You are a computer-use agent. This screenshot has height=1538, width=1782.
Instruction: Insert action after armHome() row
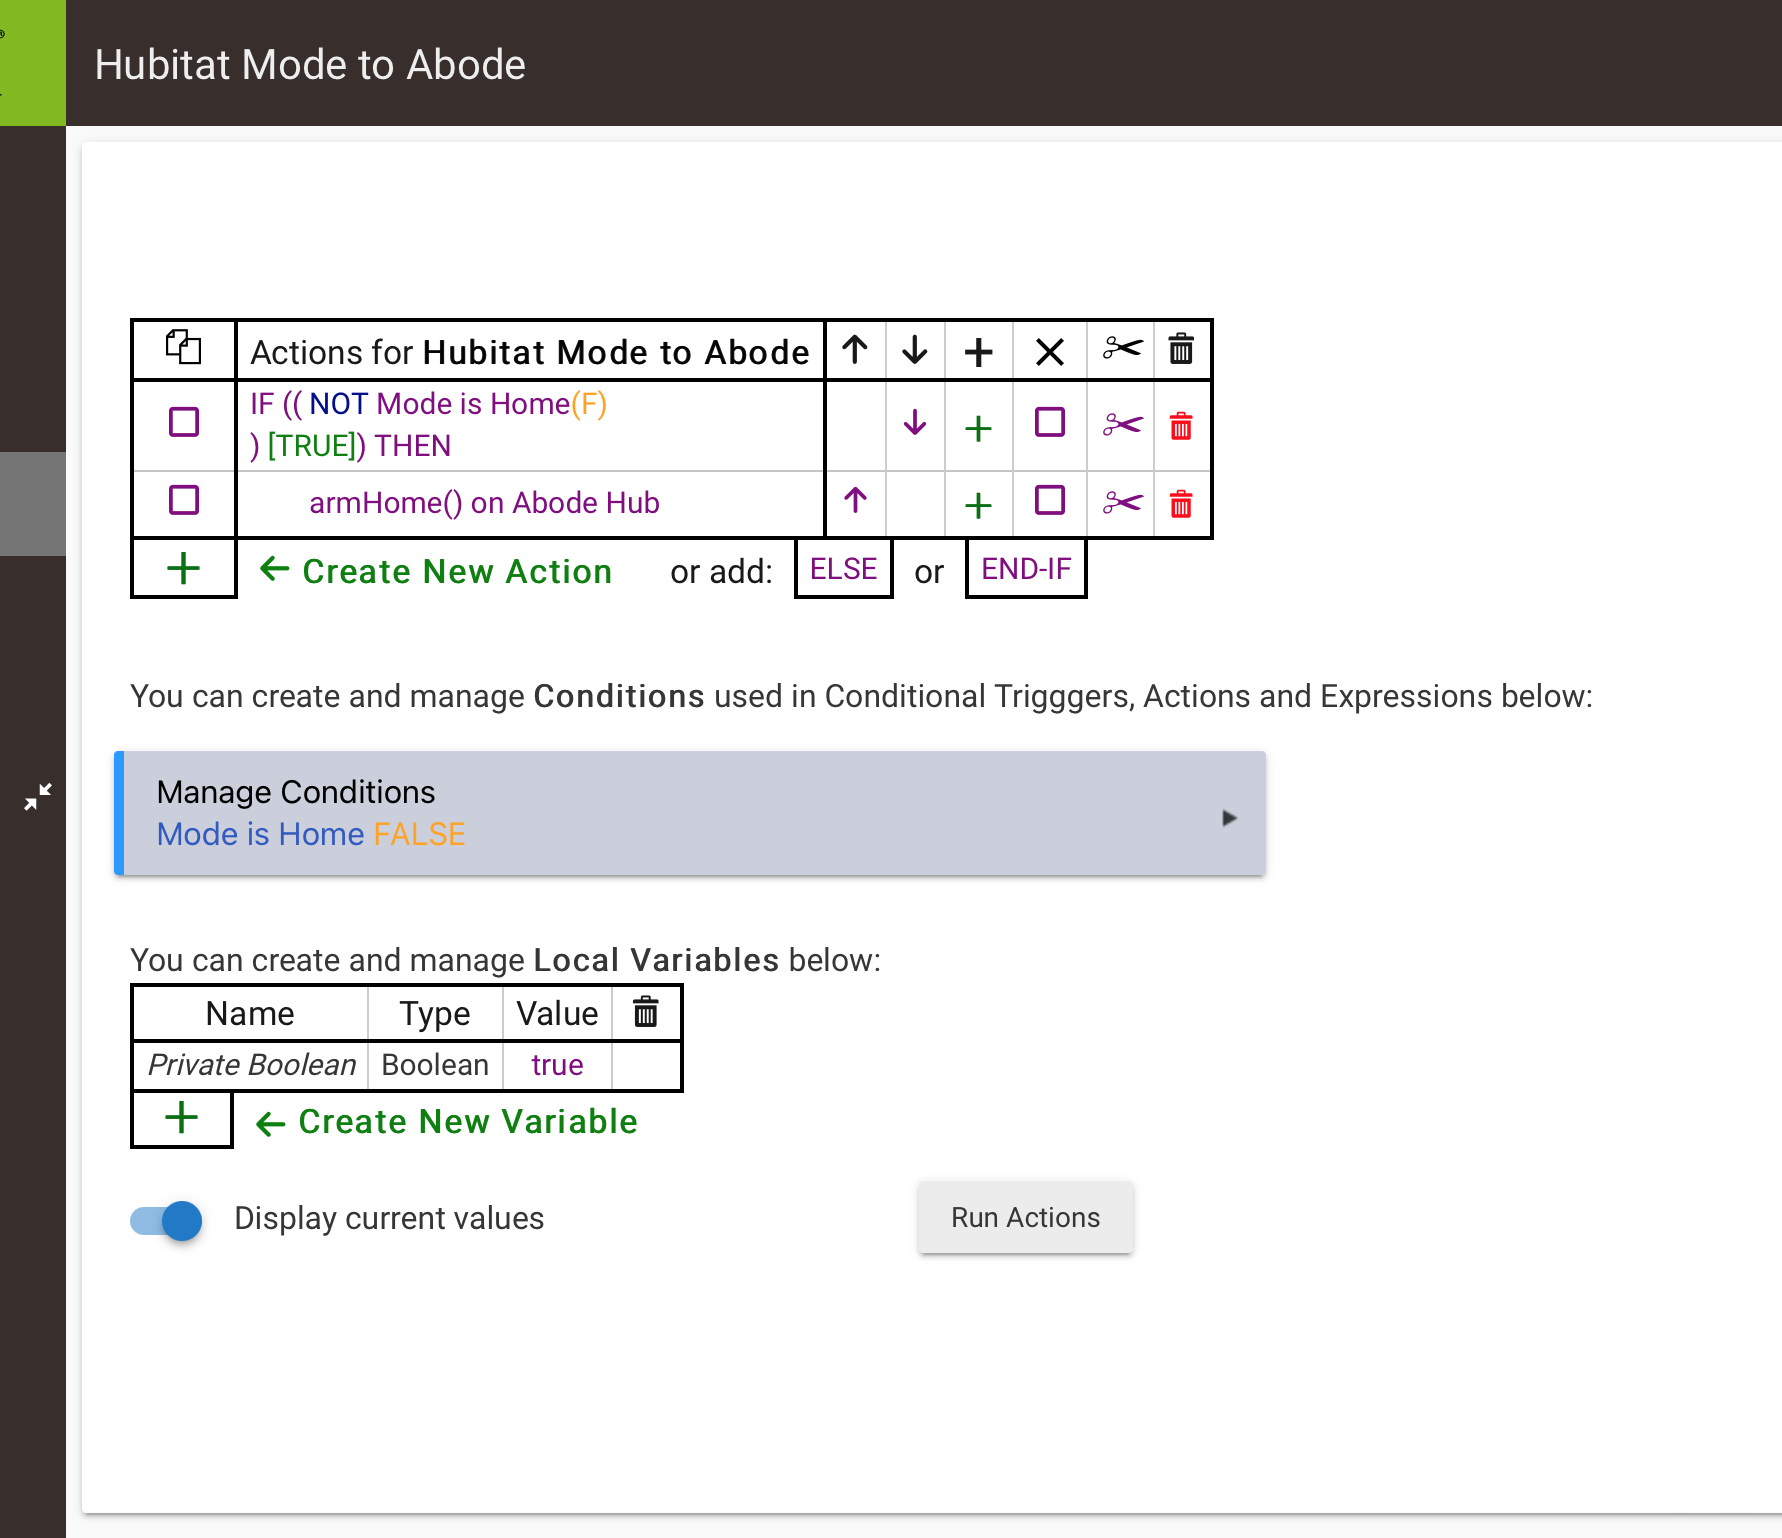pyautogui.click(x=978, y=505)
